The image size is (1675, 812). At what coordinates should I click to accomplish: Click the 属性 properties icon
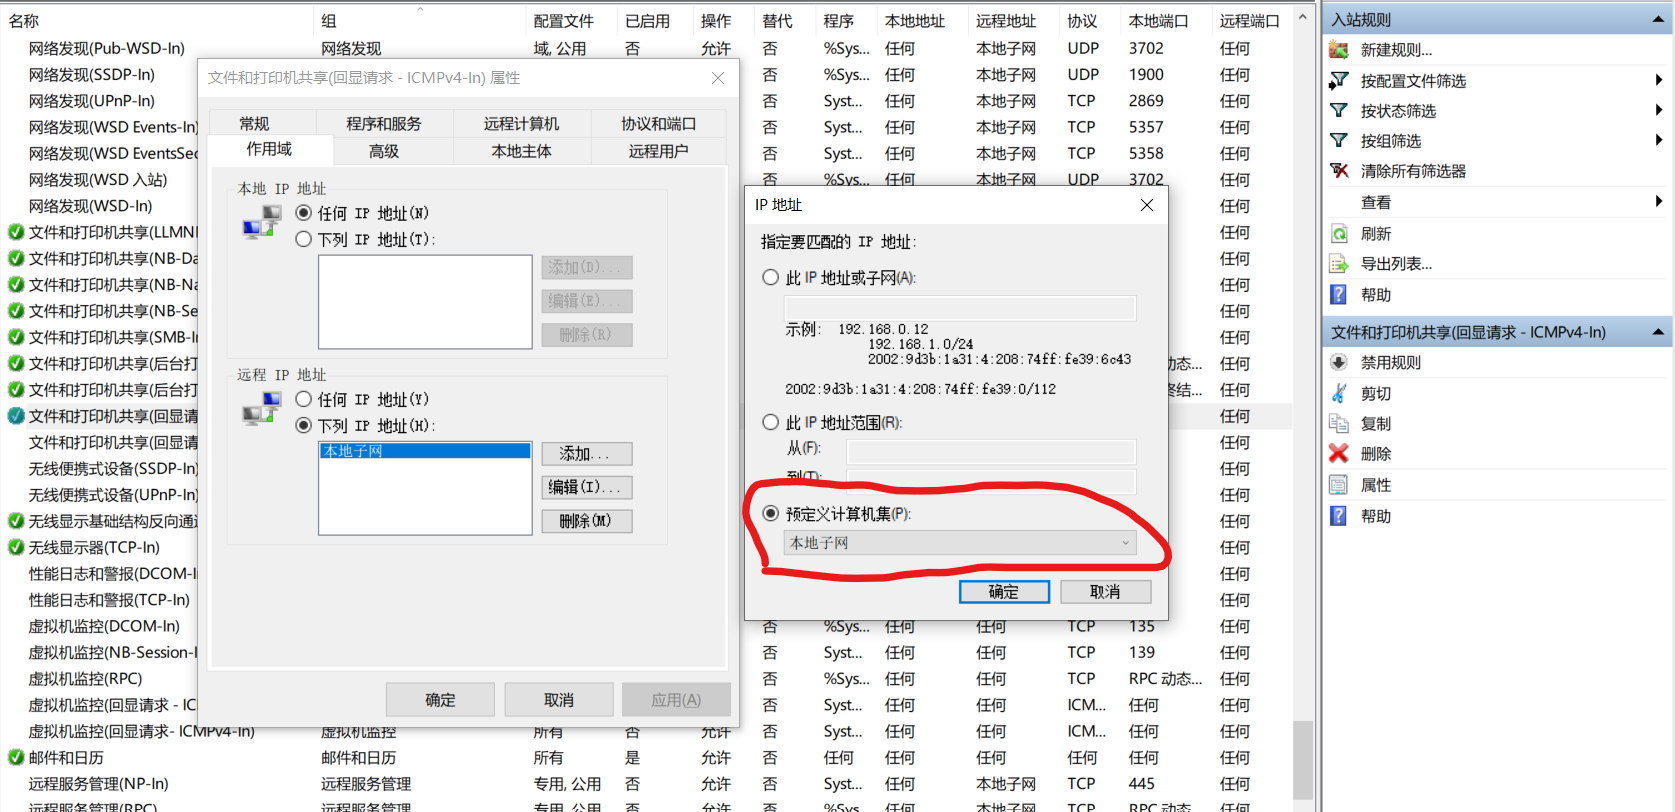point(1339,485)
